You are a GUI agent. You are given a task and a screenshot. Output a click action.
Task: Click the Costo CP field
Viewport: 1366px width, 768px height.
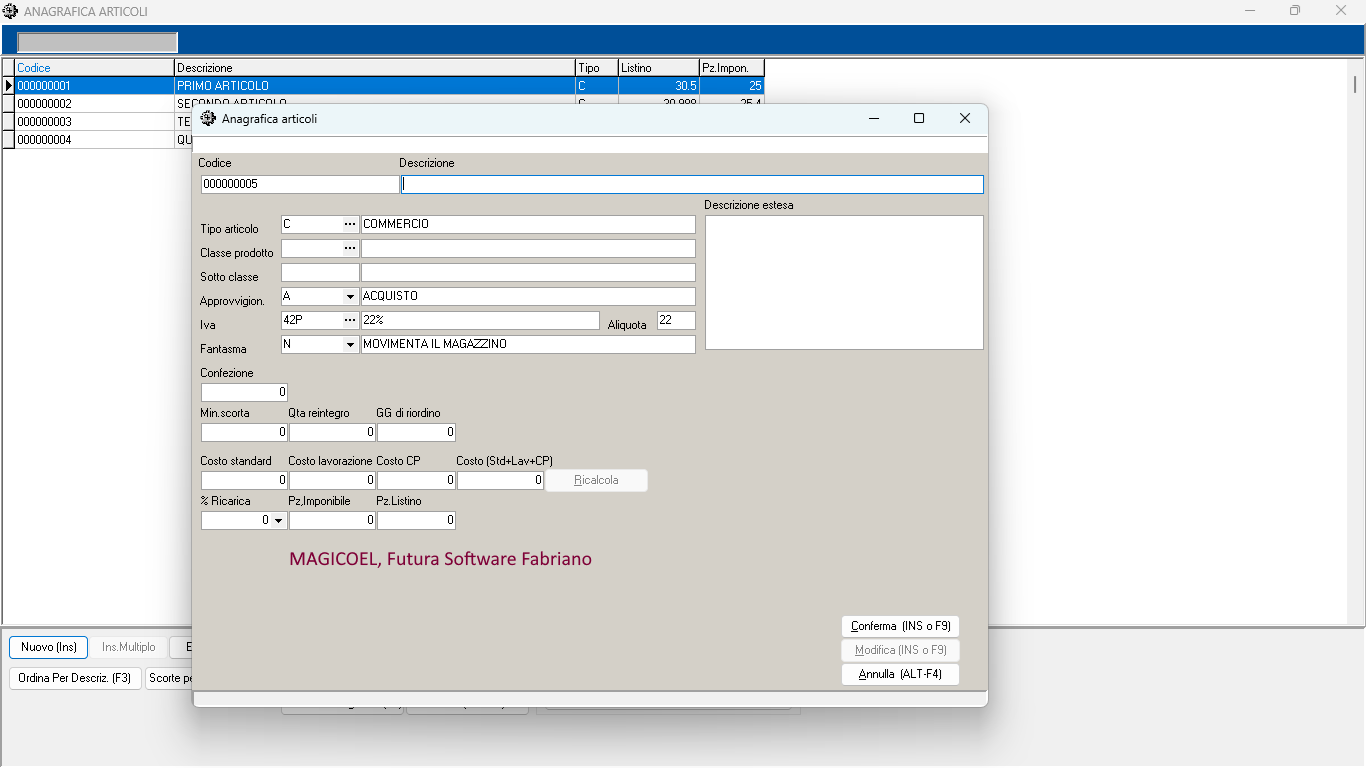pyautogui.click(x=416, y=480)
